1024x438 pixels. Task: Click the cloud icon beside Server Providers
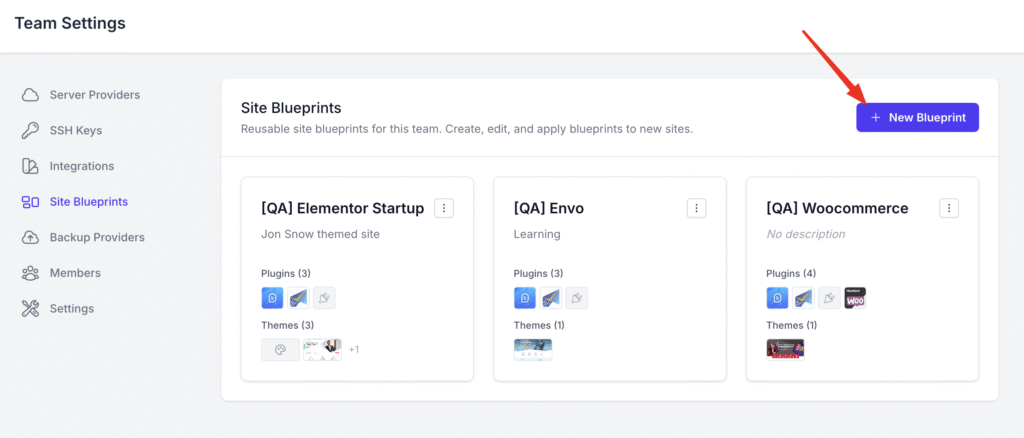click(30, 95)
